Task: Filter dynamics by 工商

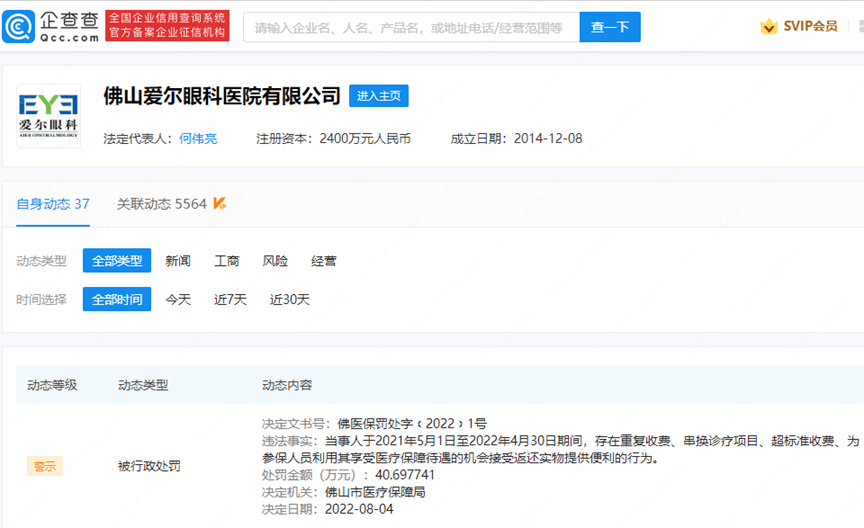Action: pos(226,261)
